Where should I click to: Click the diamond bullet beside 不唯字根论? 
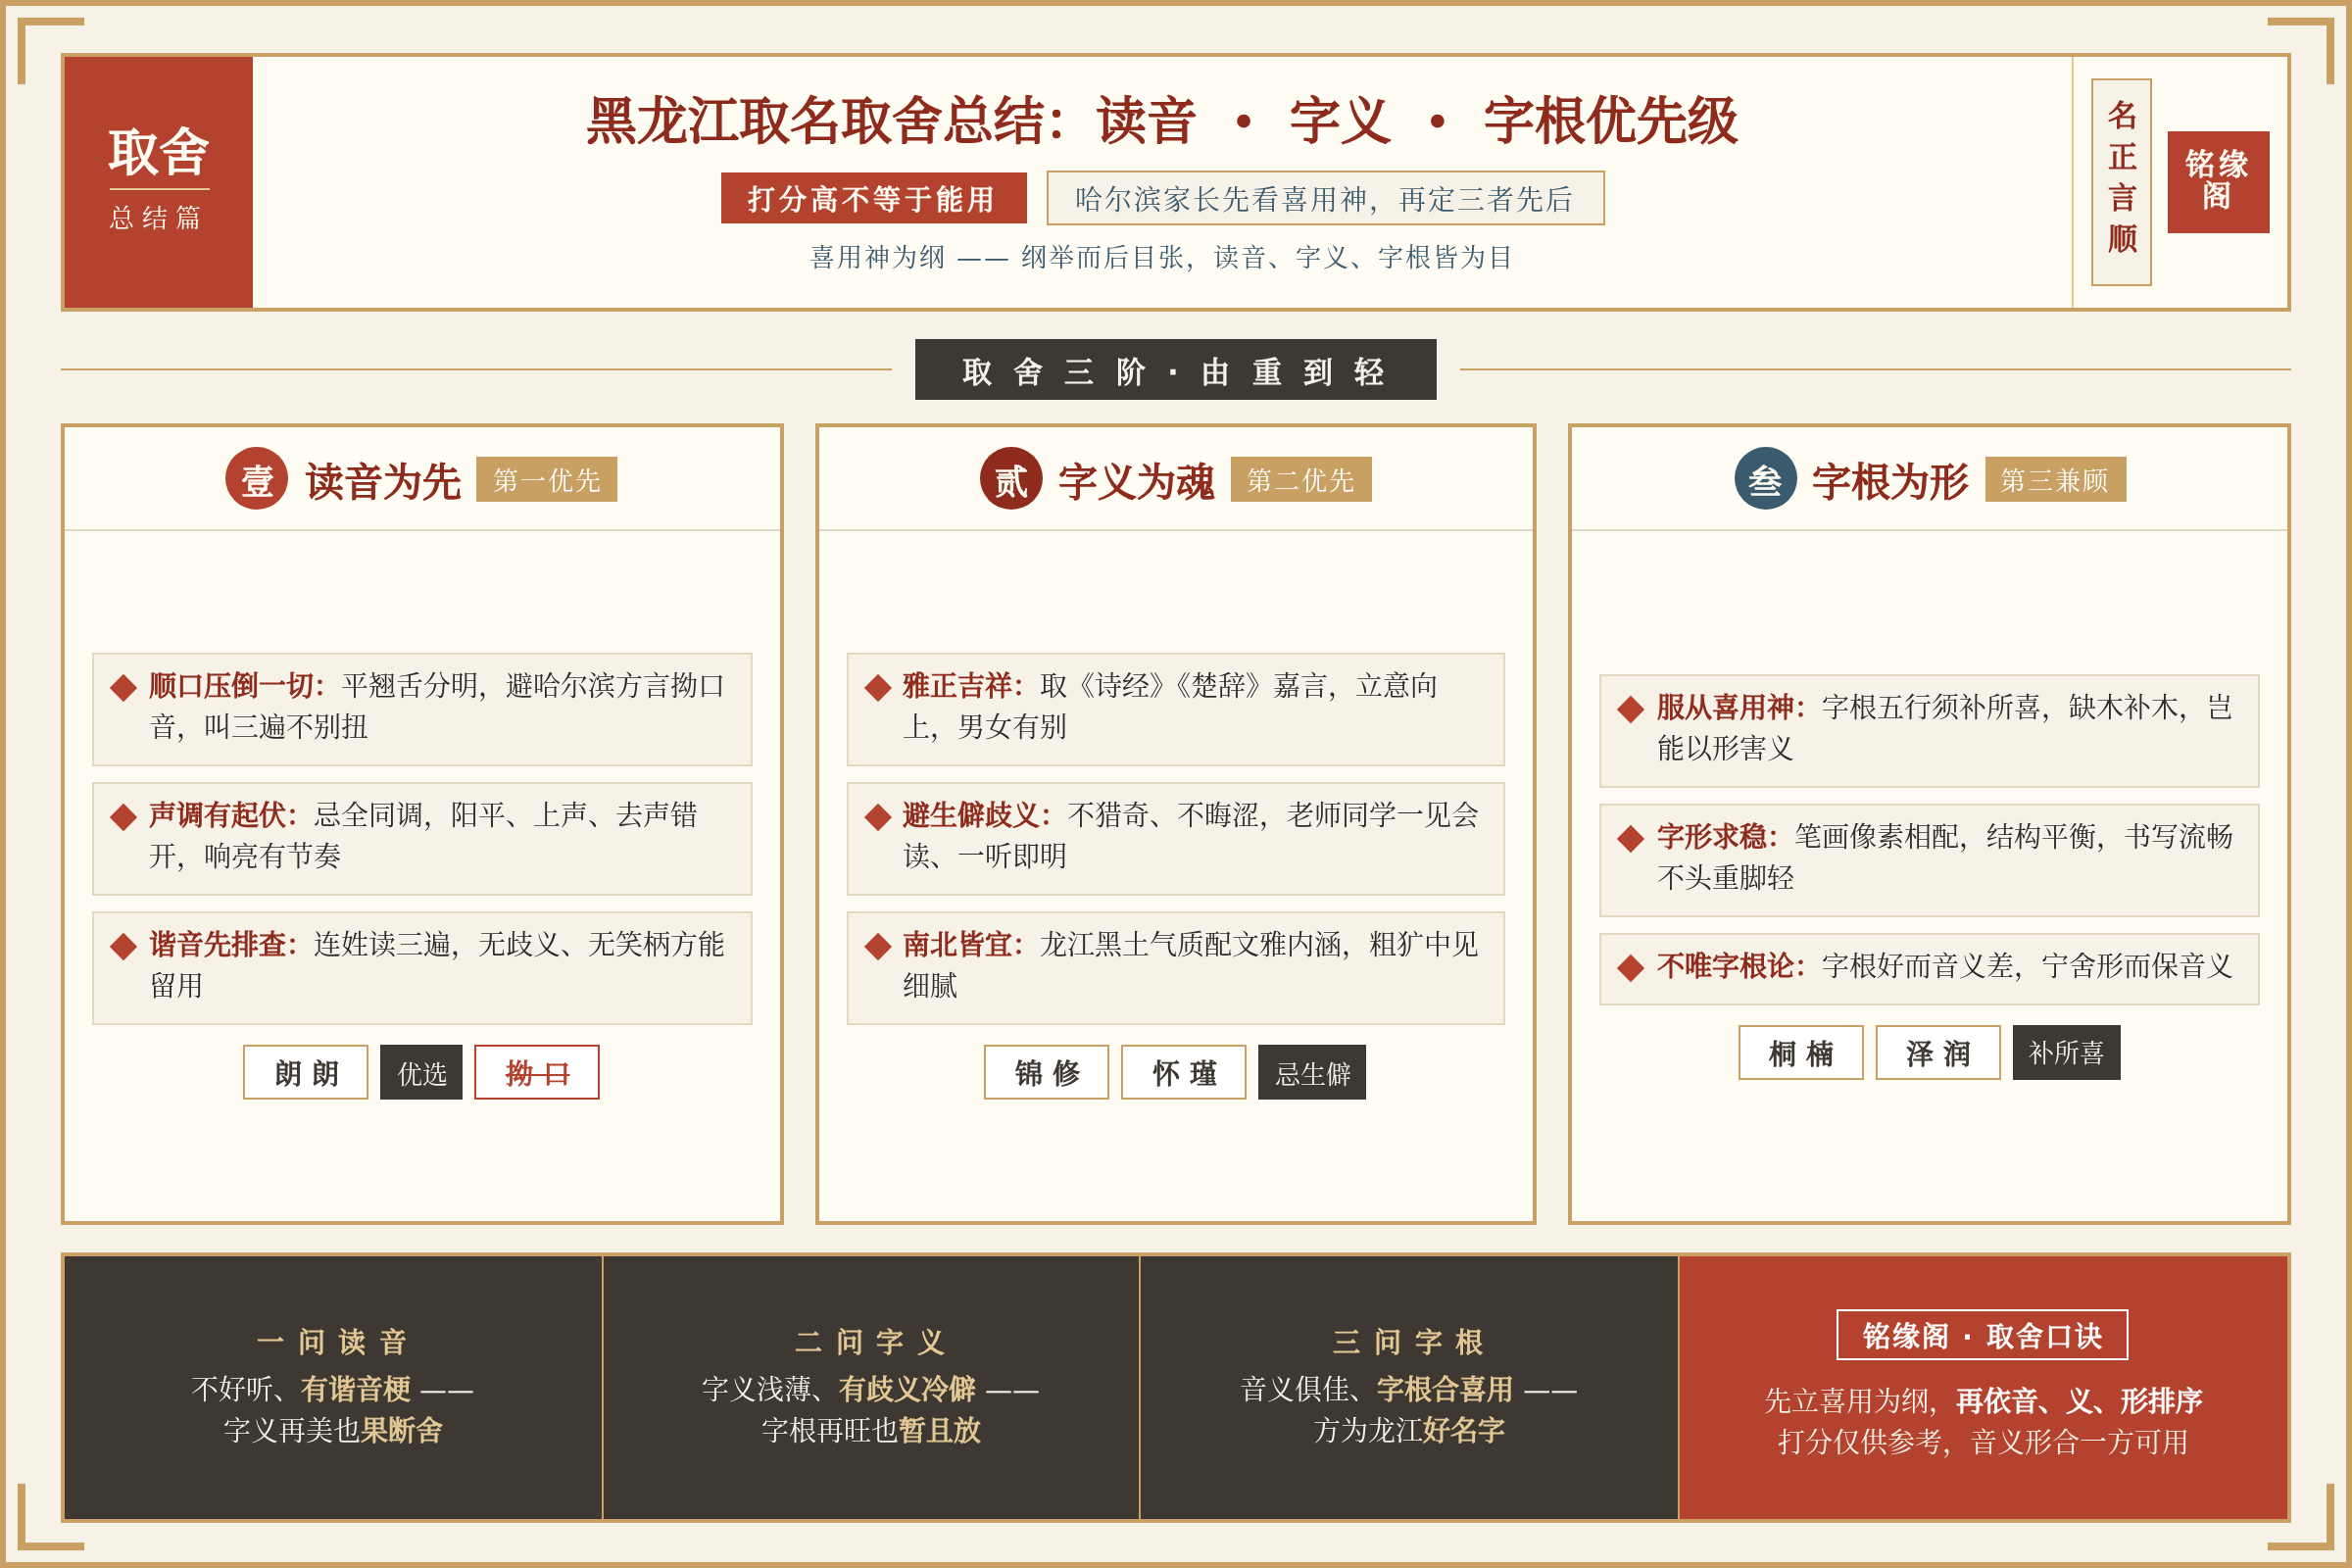[1630, 967]
